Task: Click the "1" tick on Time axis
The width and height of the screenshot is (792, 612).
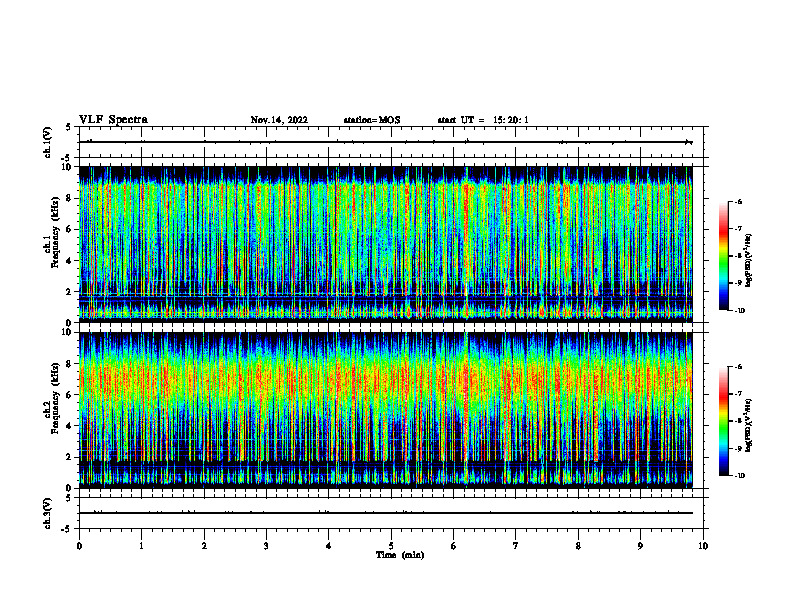Action: coord(141,546)
